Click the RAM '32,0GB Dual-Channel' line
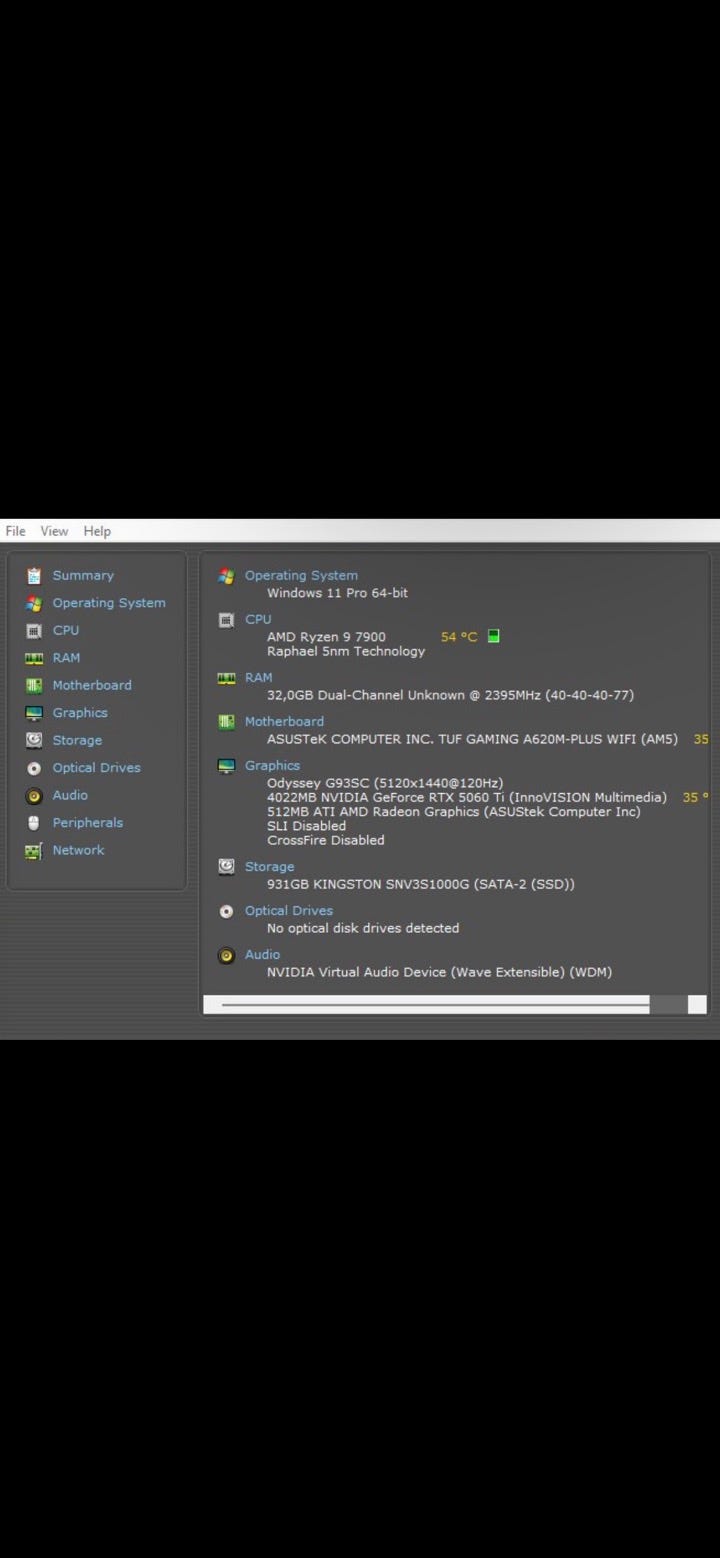 [450, 695]
